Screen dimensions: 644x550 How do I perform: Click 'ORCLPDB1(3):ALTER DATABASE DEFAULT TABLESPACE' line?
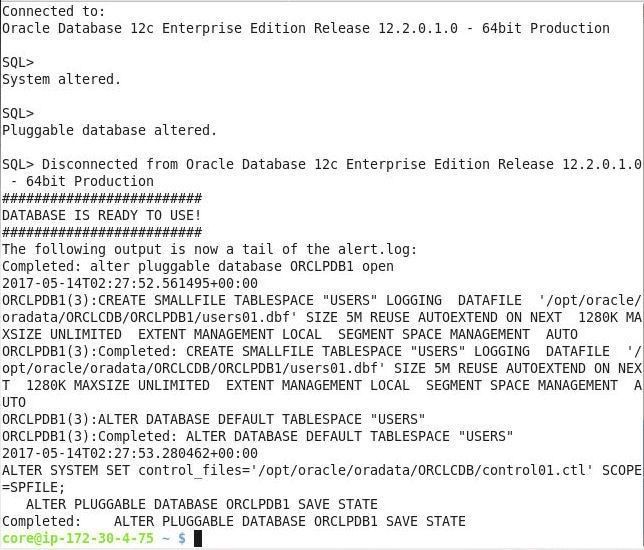point(214,419)
